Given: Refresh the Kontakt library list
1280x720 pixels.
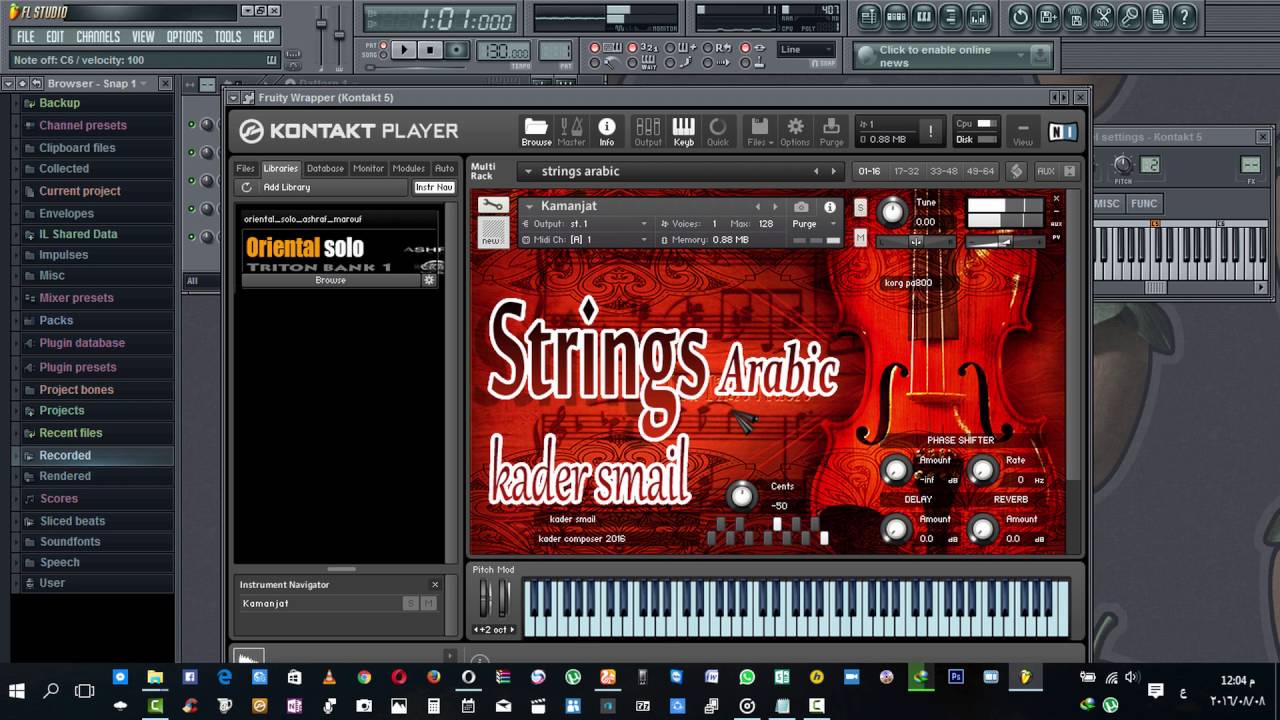Looking at the screenshot, I should [x=246, y=187].
